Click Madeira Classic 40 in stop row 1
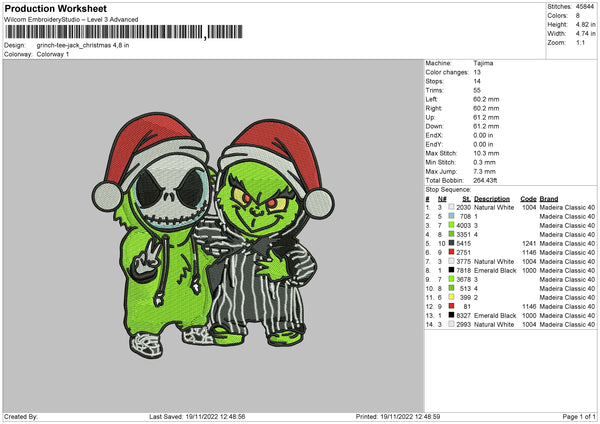 (x=567, y=207)
